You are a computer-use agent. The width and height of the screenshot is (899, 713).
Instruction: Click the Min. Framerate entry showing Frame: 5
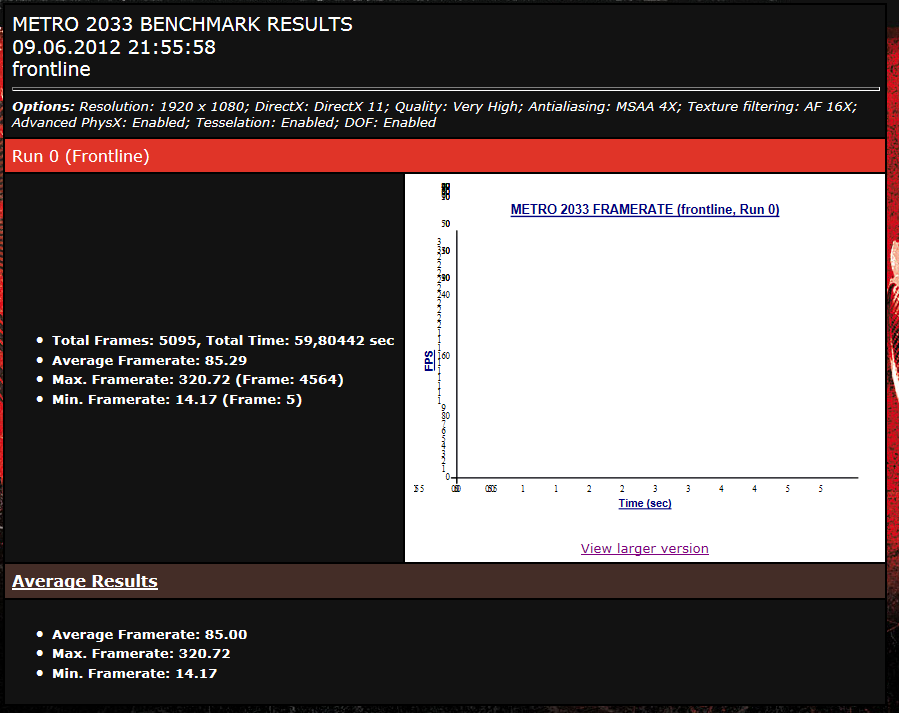pyautogui.click(x=176, y=400)
